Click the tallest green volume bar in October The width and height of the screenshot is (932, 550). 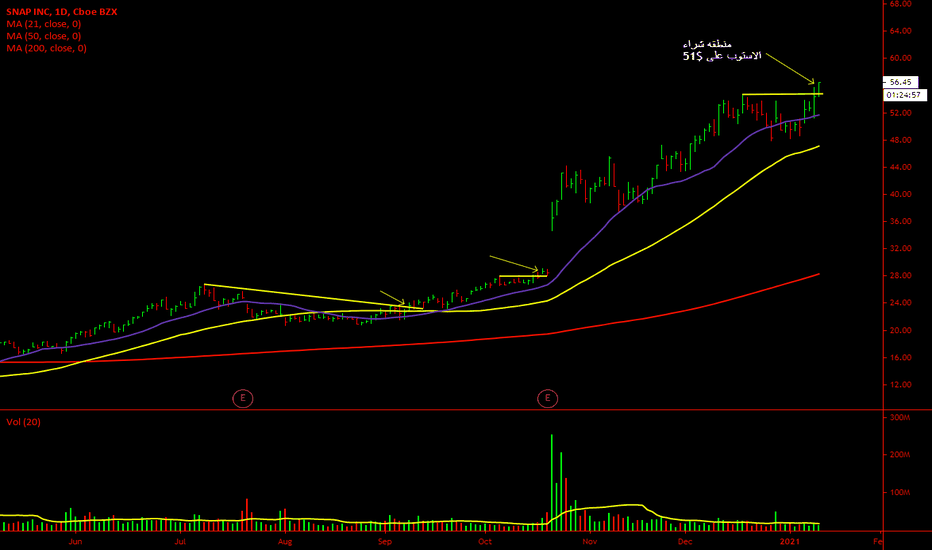point(552,482)
